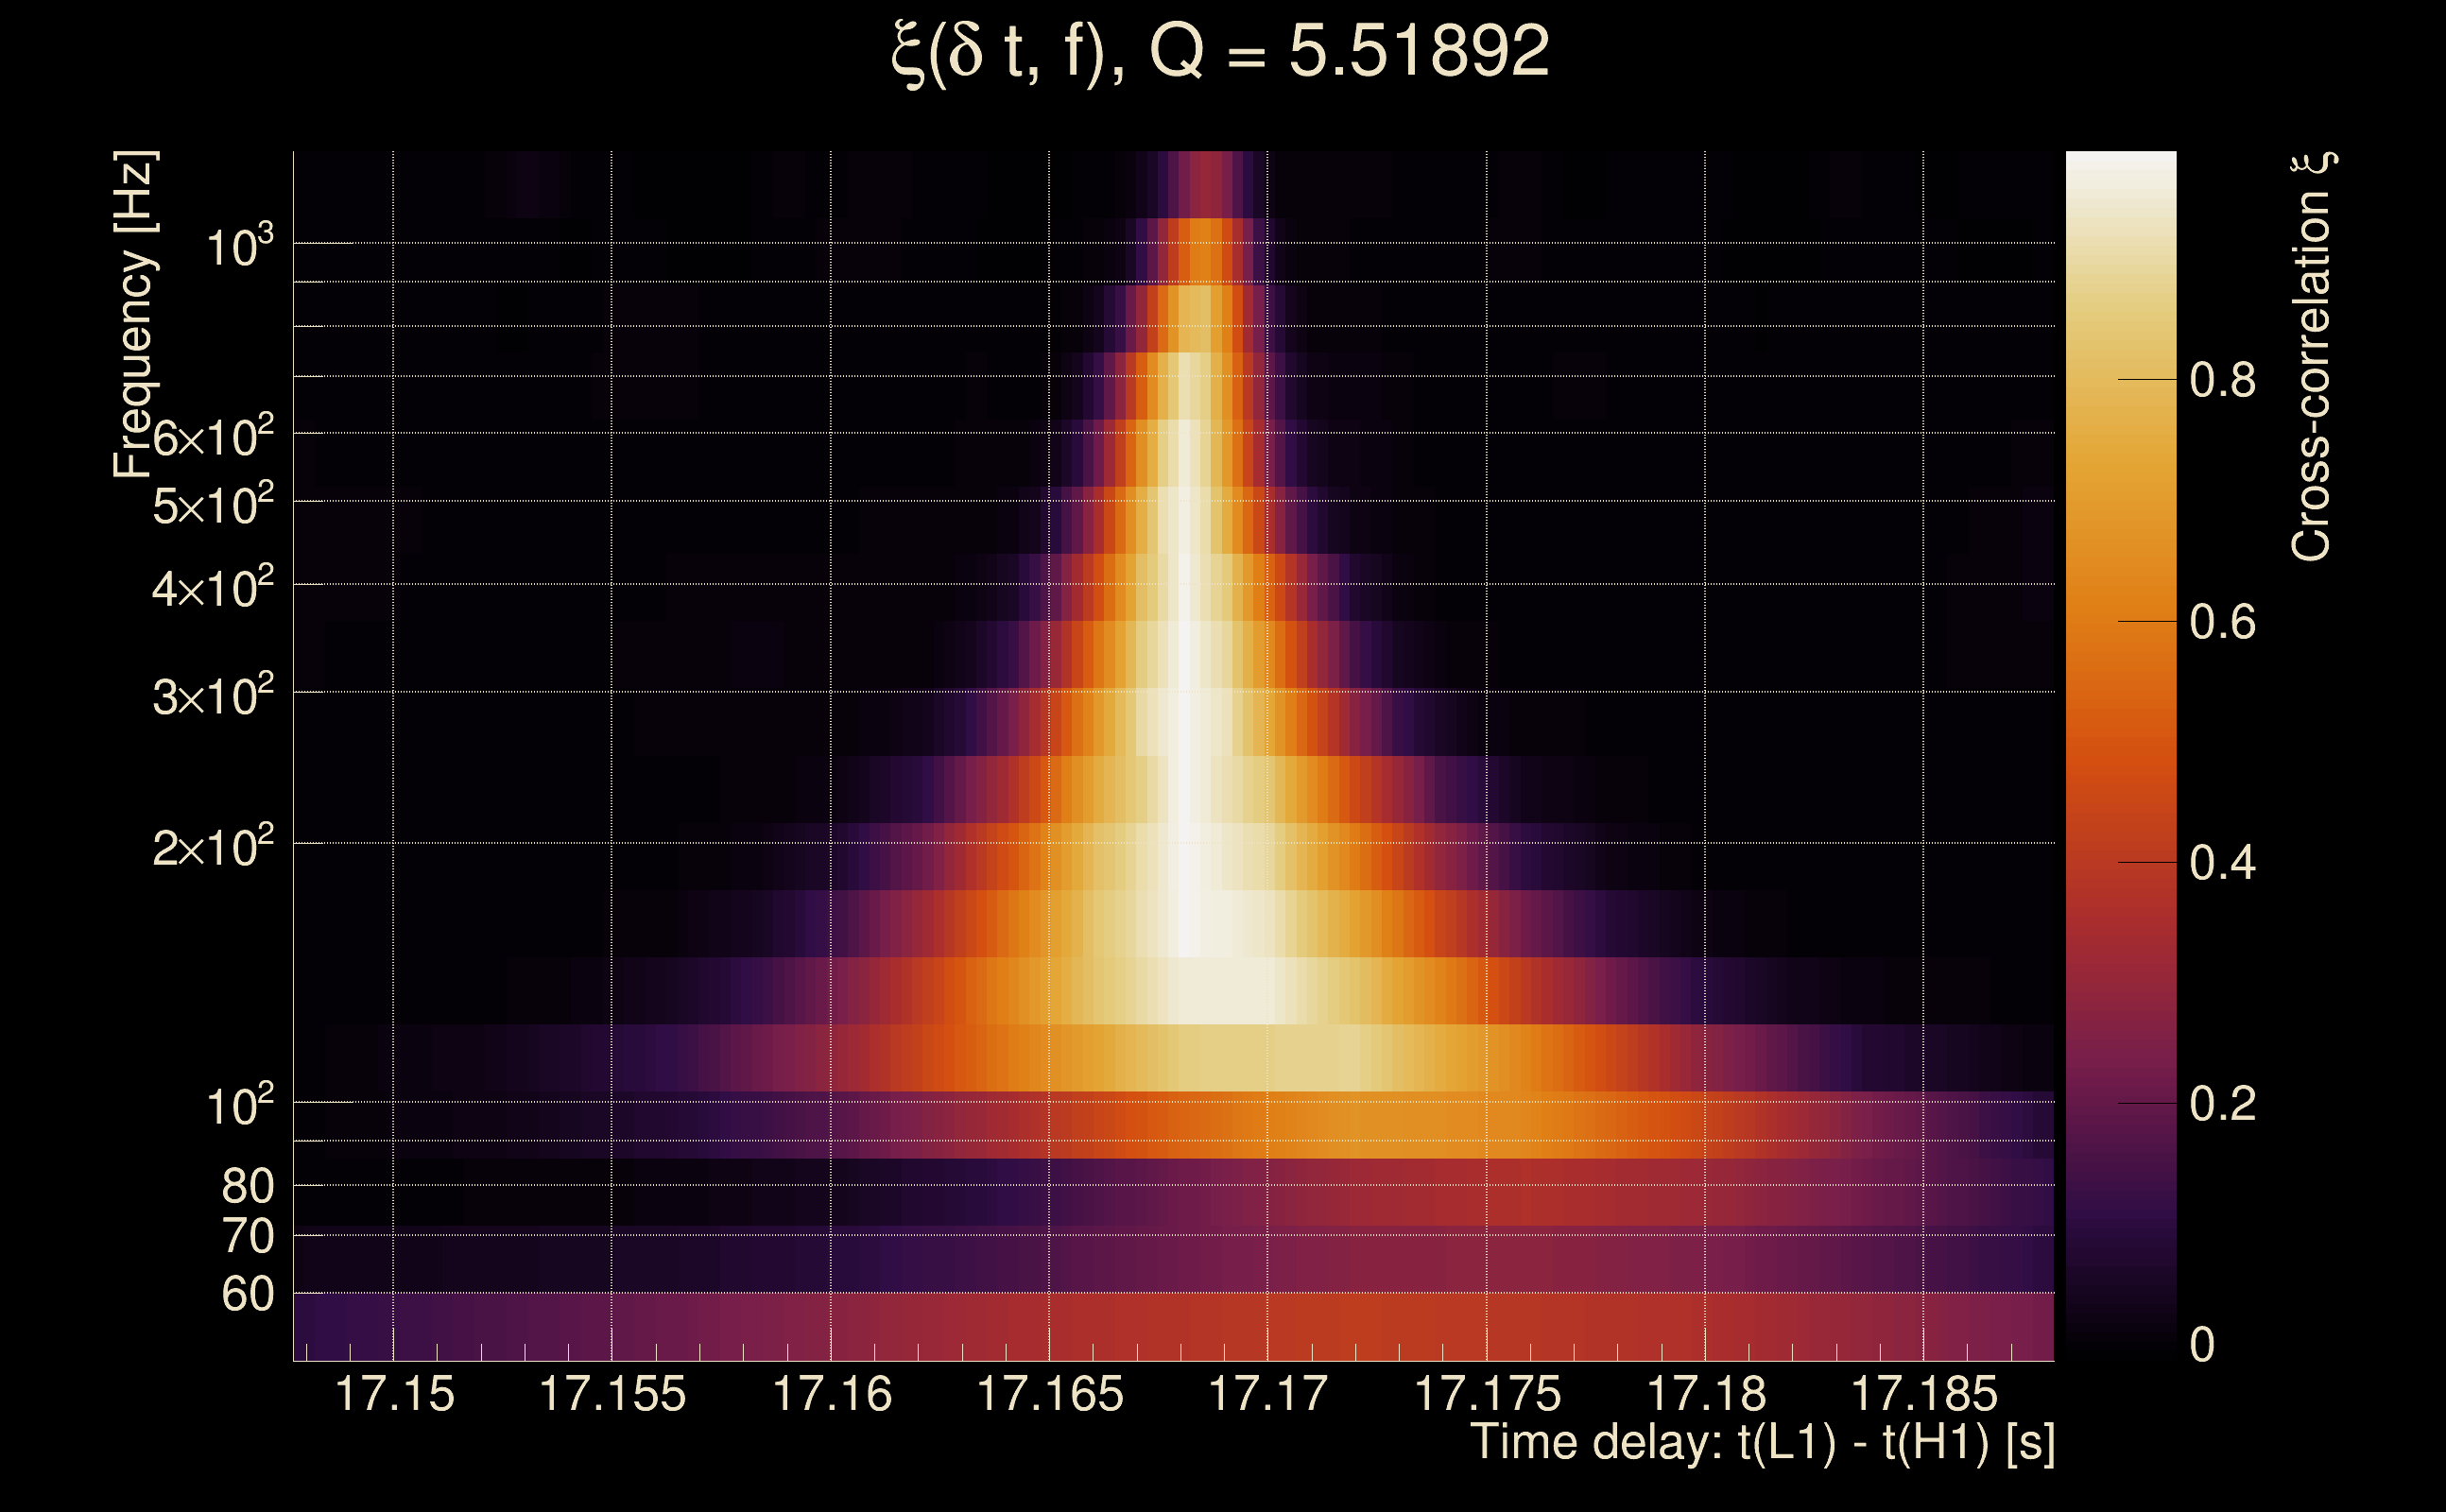Viewport: 2446px width, 1512px height.
Task: Click the Cross-correlation colorbar title
Action: coord(2312,356)
